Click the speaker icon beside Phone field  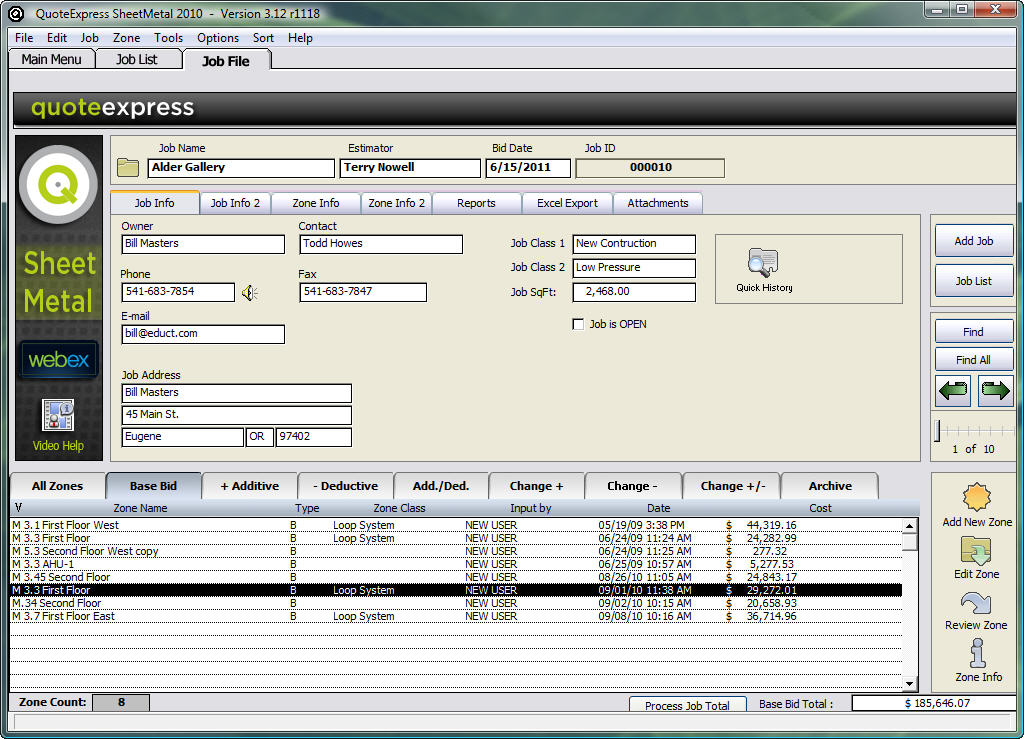pos(249,293)
